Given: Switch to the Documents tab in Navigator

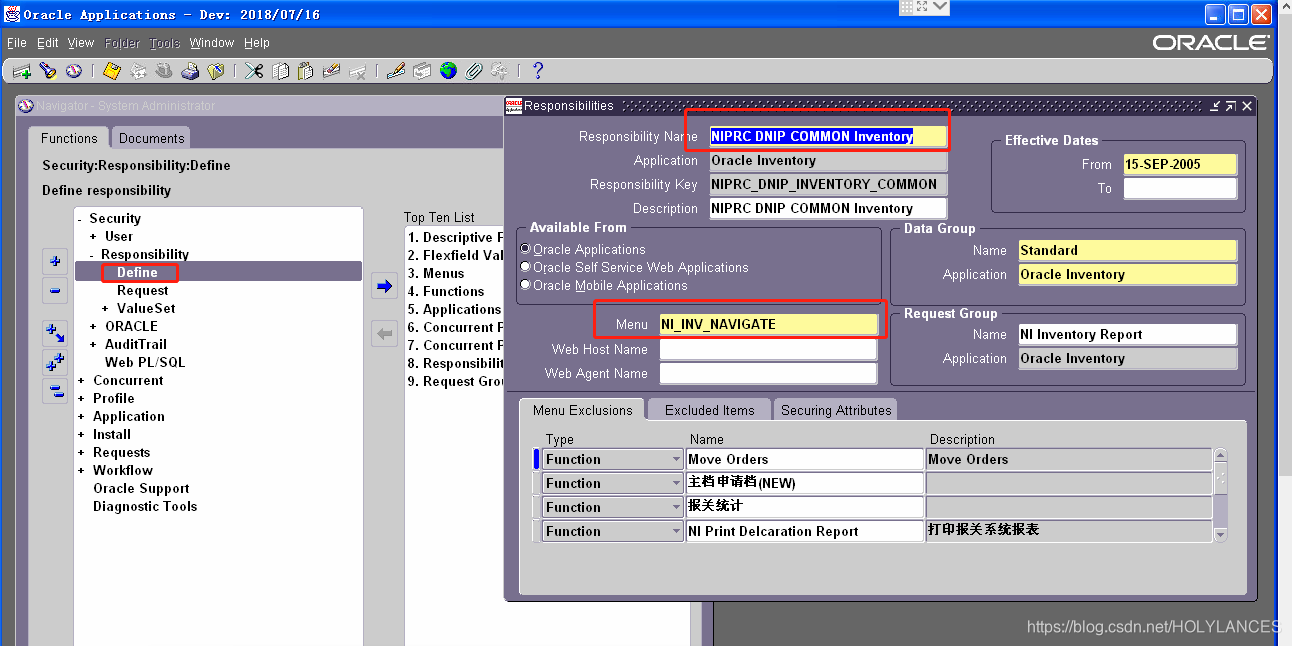Looking at the screenshot, I should 151,138.
